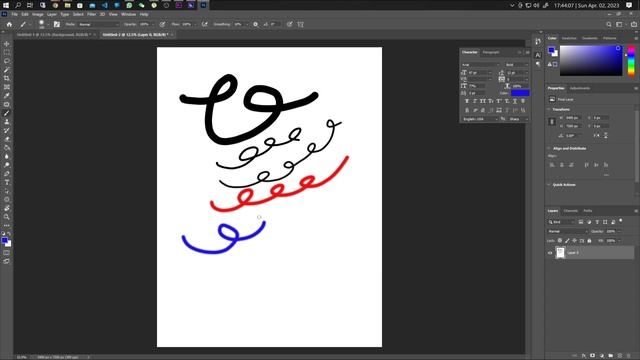Viewport: 640px width, 360px height.
Task: Open layer blend mode Normal dropdown
Action: pyautogui.click(x=567, y=231)
